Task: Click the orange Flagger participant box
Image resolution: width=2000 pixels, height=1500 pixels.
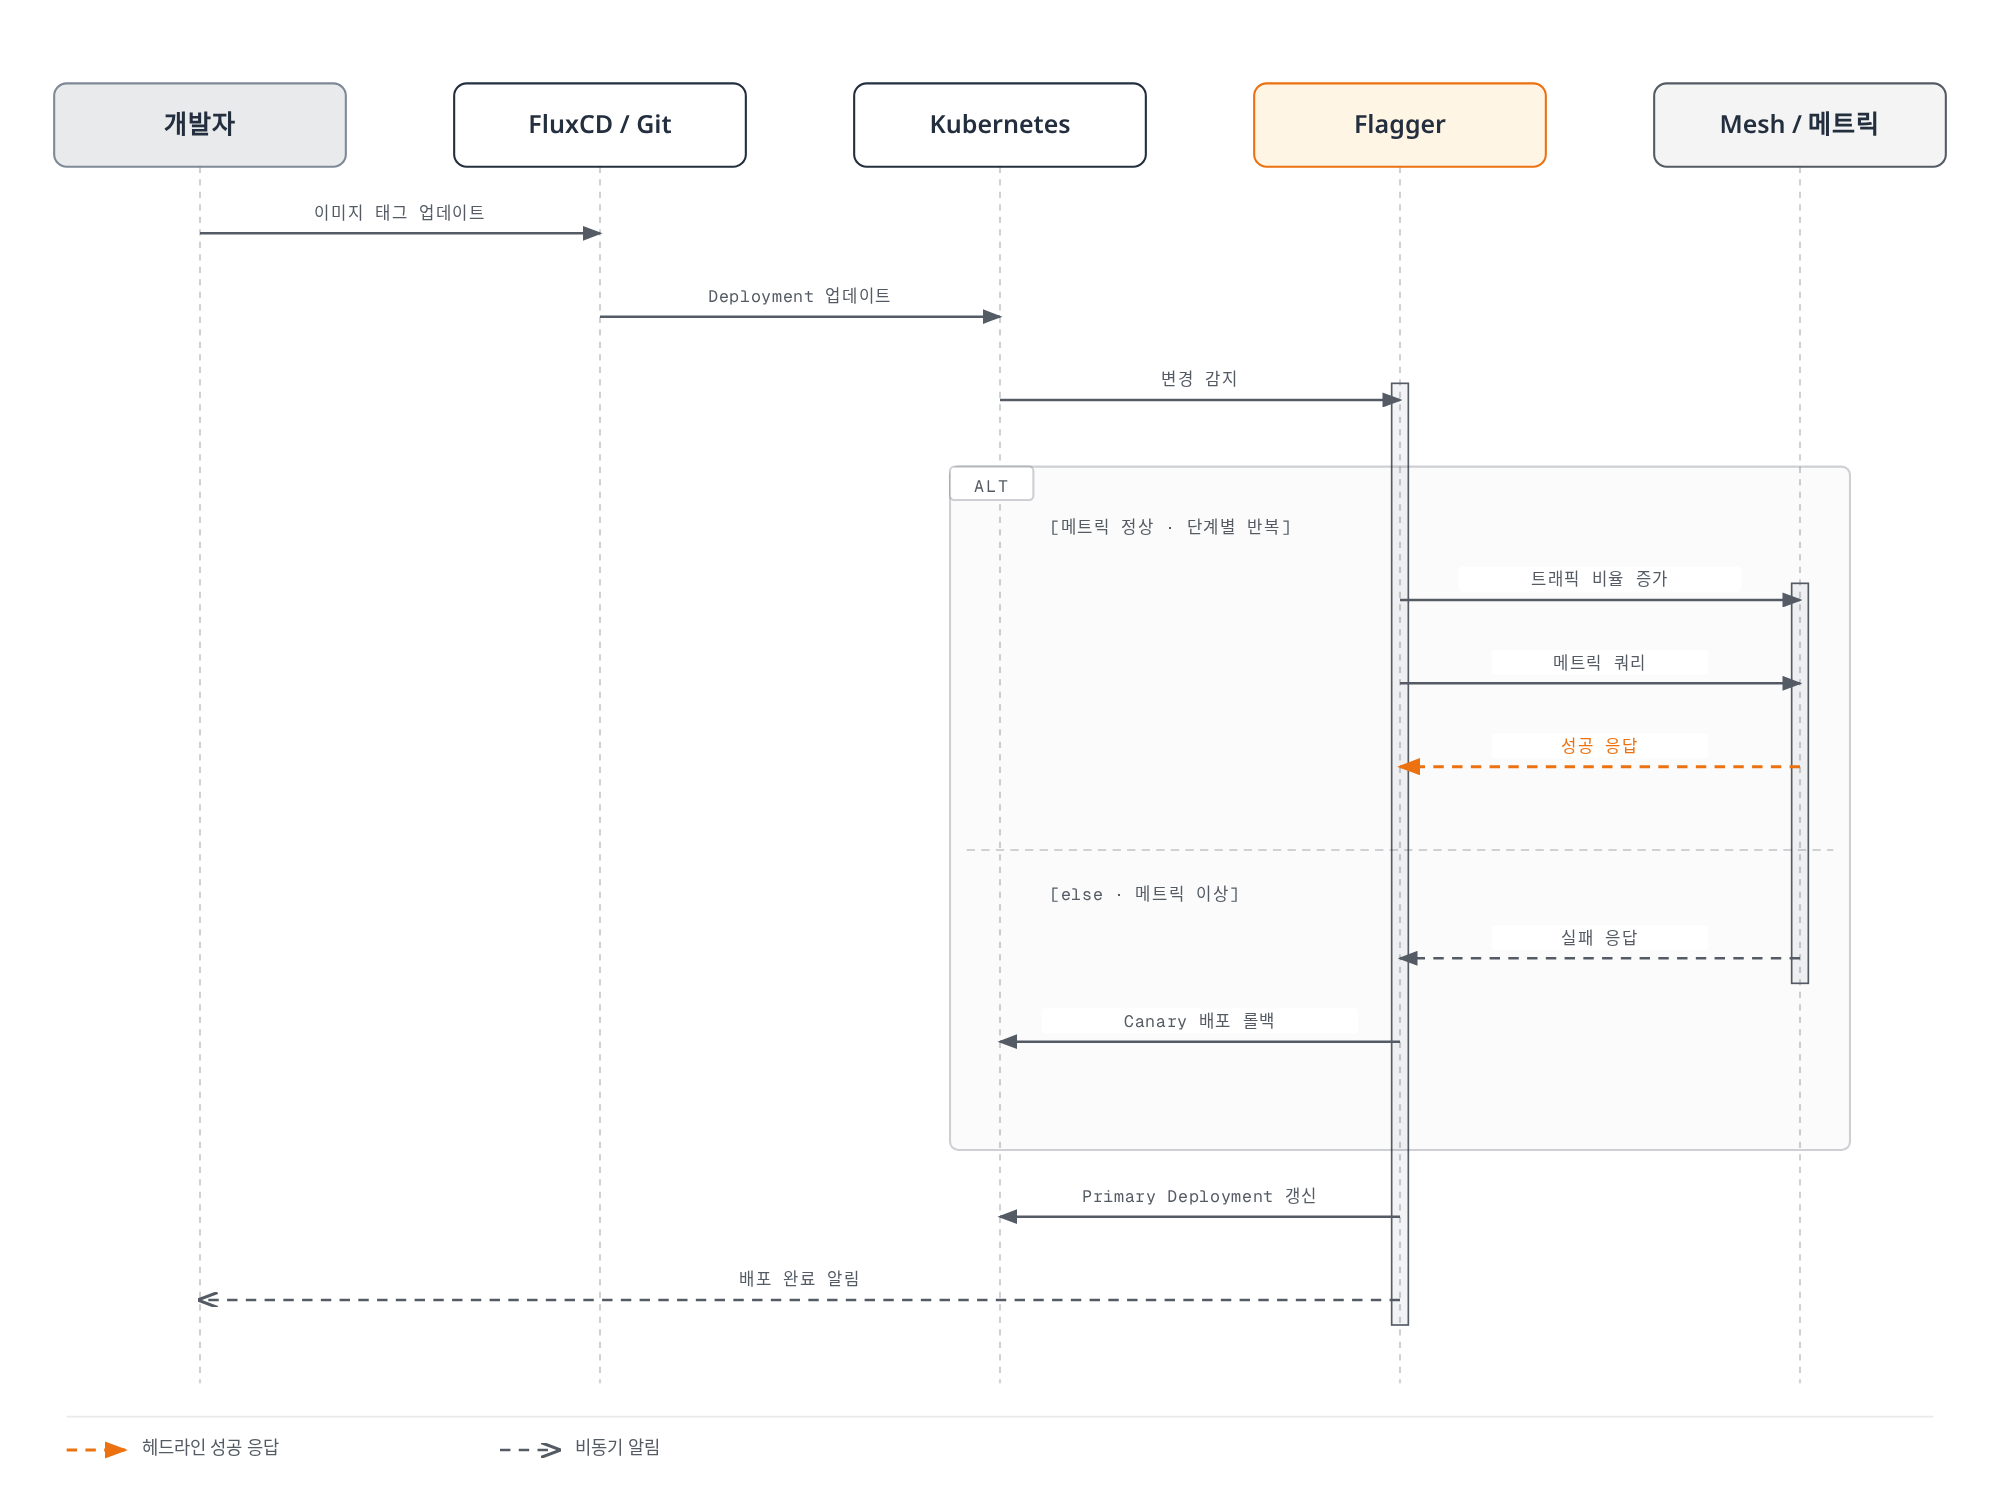Action: coord(1400,125)
